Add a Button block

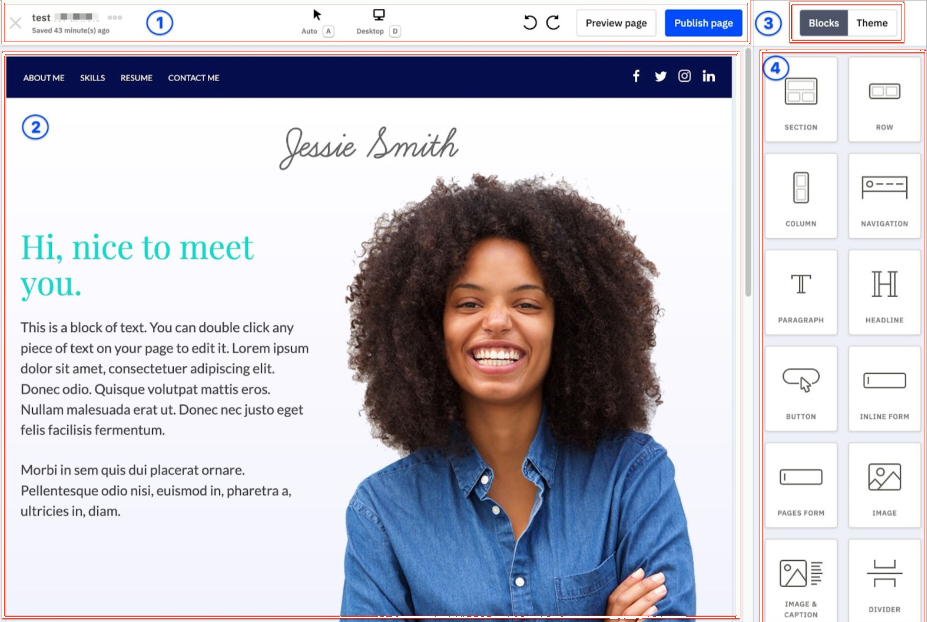(x=801, y=387)
